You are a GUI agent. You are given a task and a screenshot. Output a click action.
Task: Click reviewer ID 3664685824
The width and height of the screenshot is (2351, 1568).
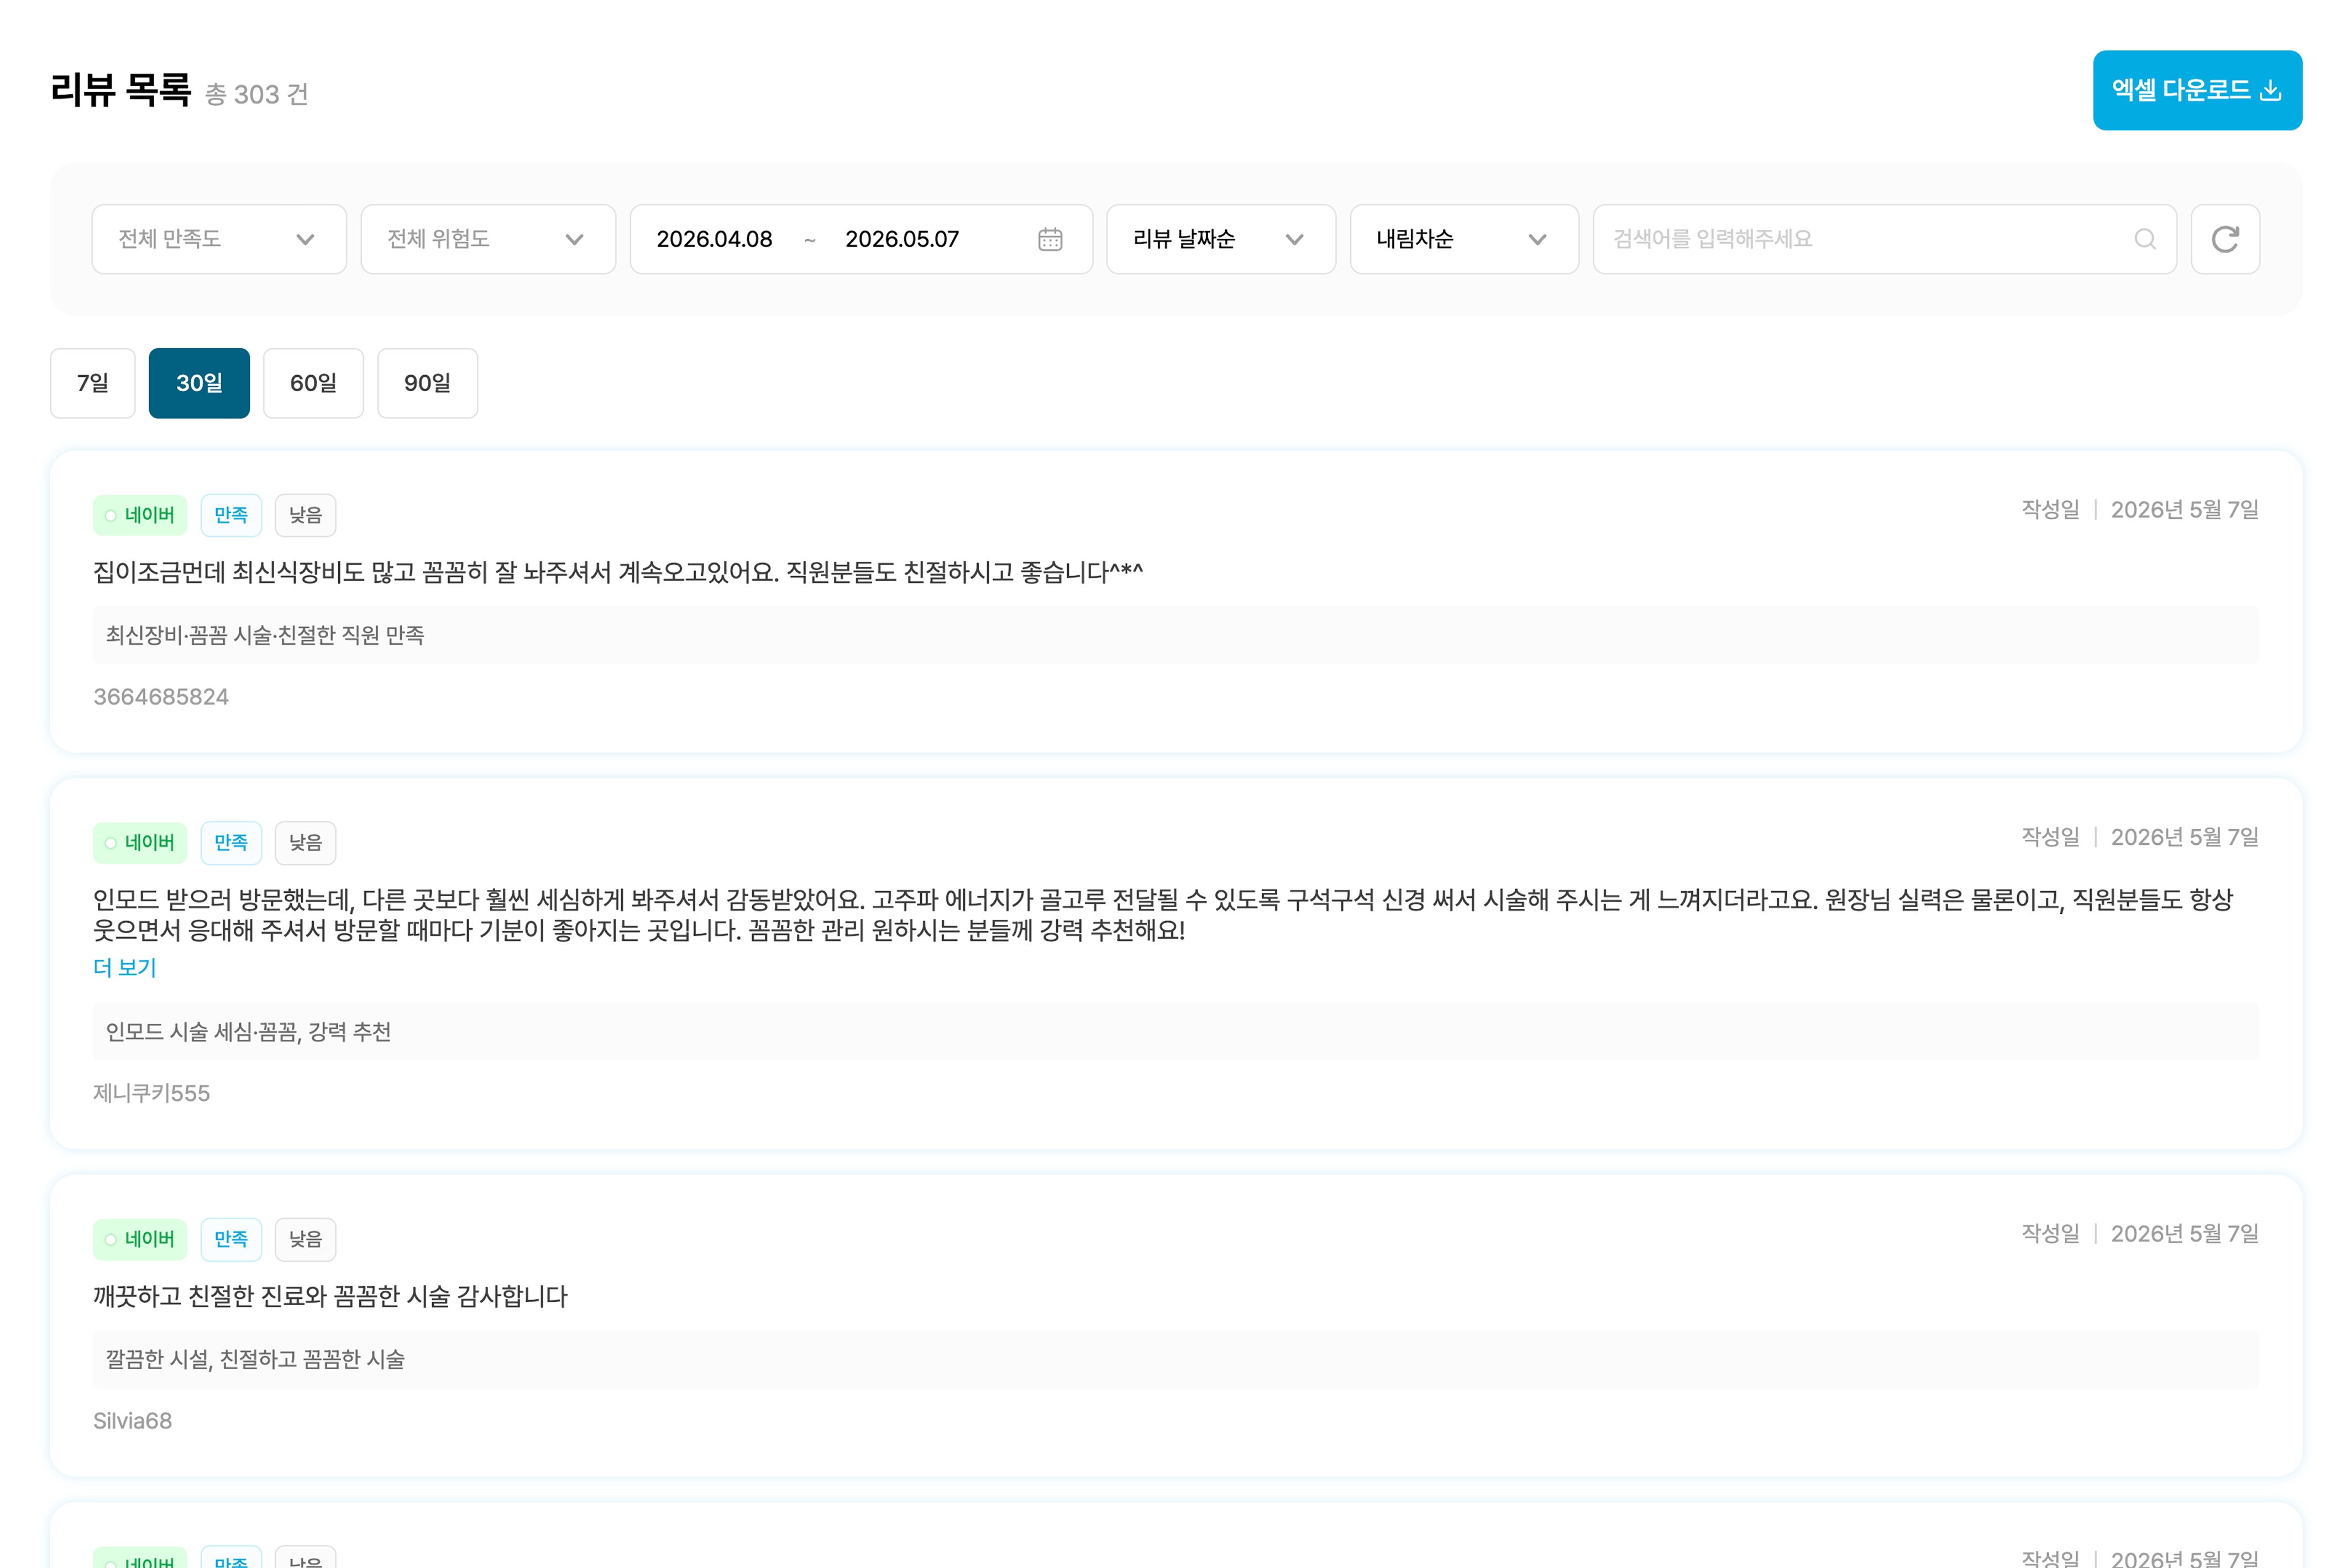pyautogui.click(x=161, y=697)
